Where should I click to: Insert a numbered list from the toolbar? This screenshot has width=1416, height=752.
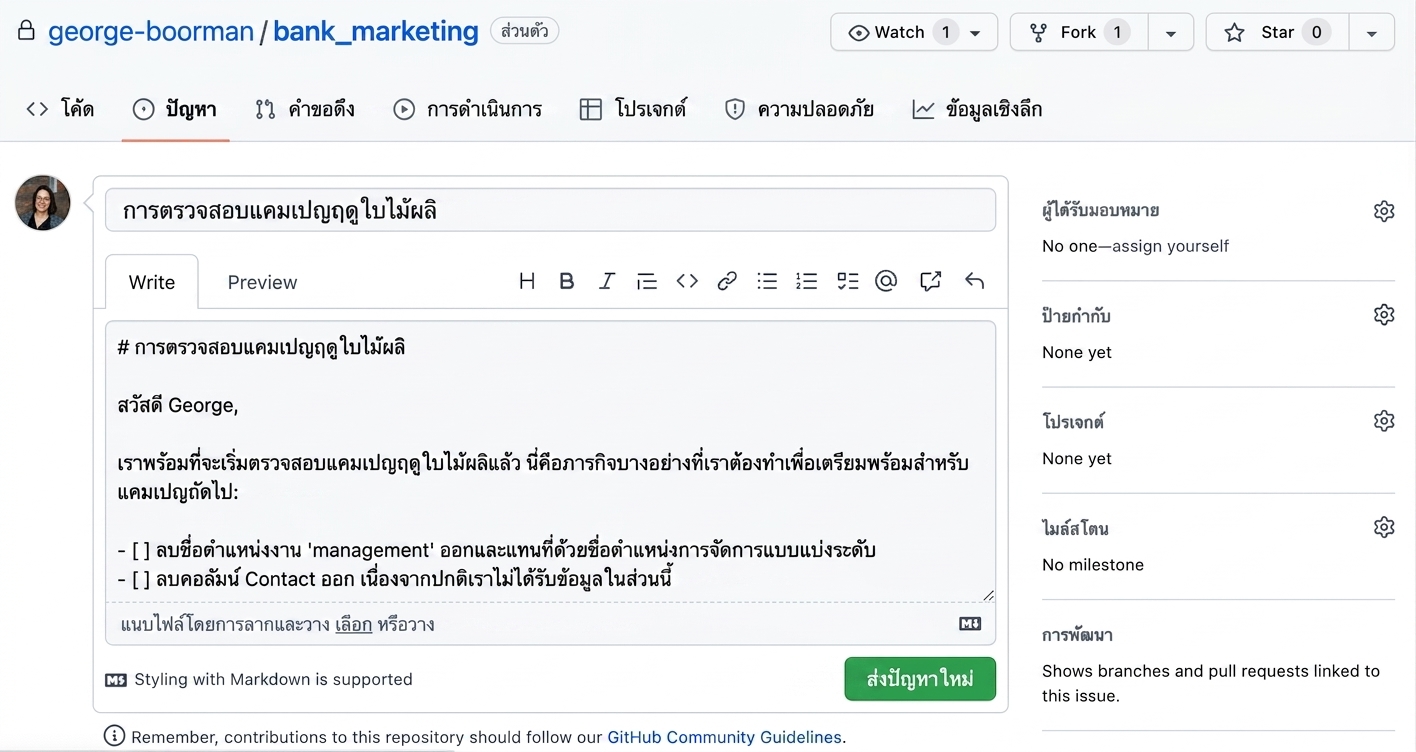pos(807,282)
